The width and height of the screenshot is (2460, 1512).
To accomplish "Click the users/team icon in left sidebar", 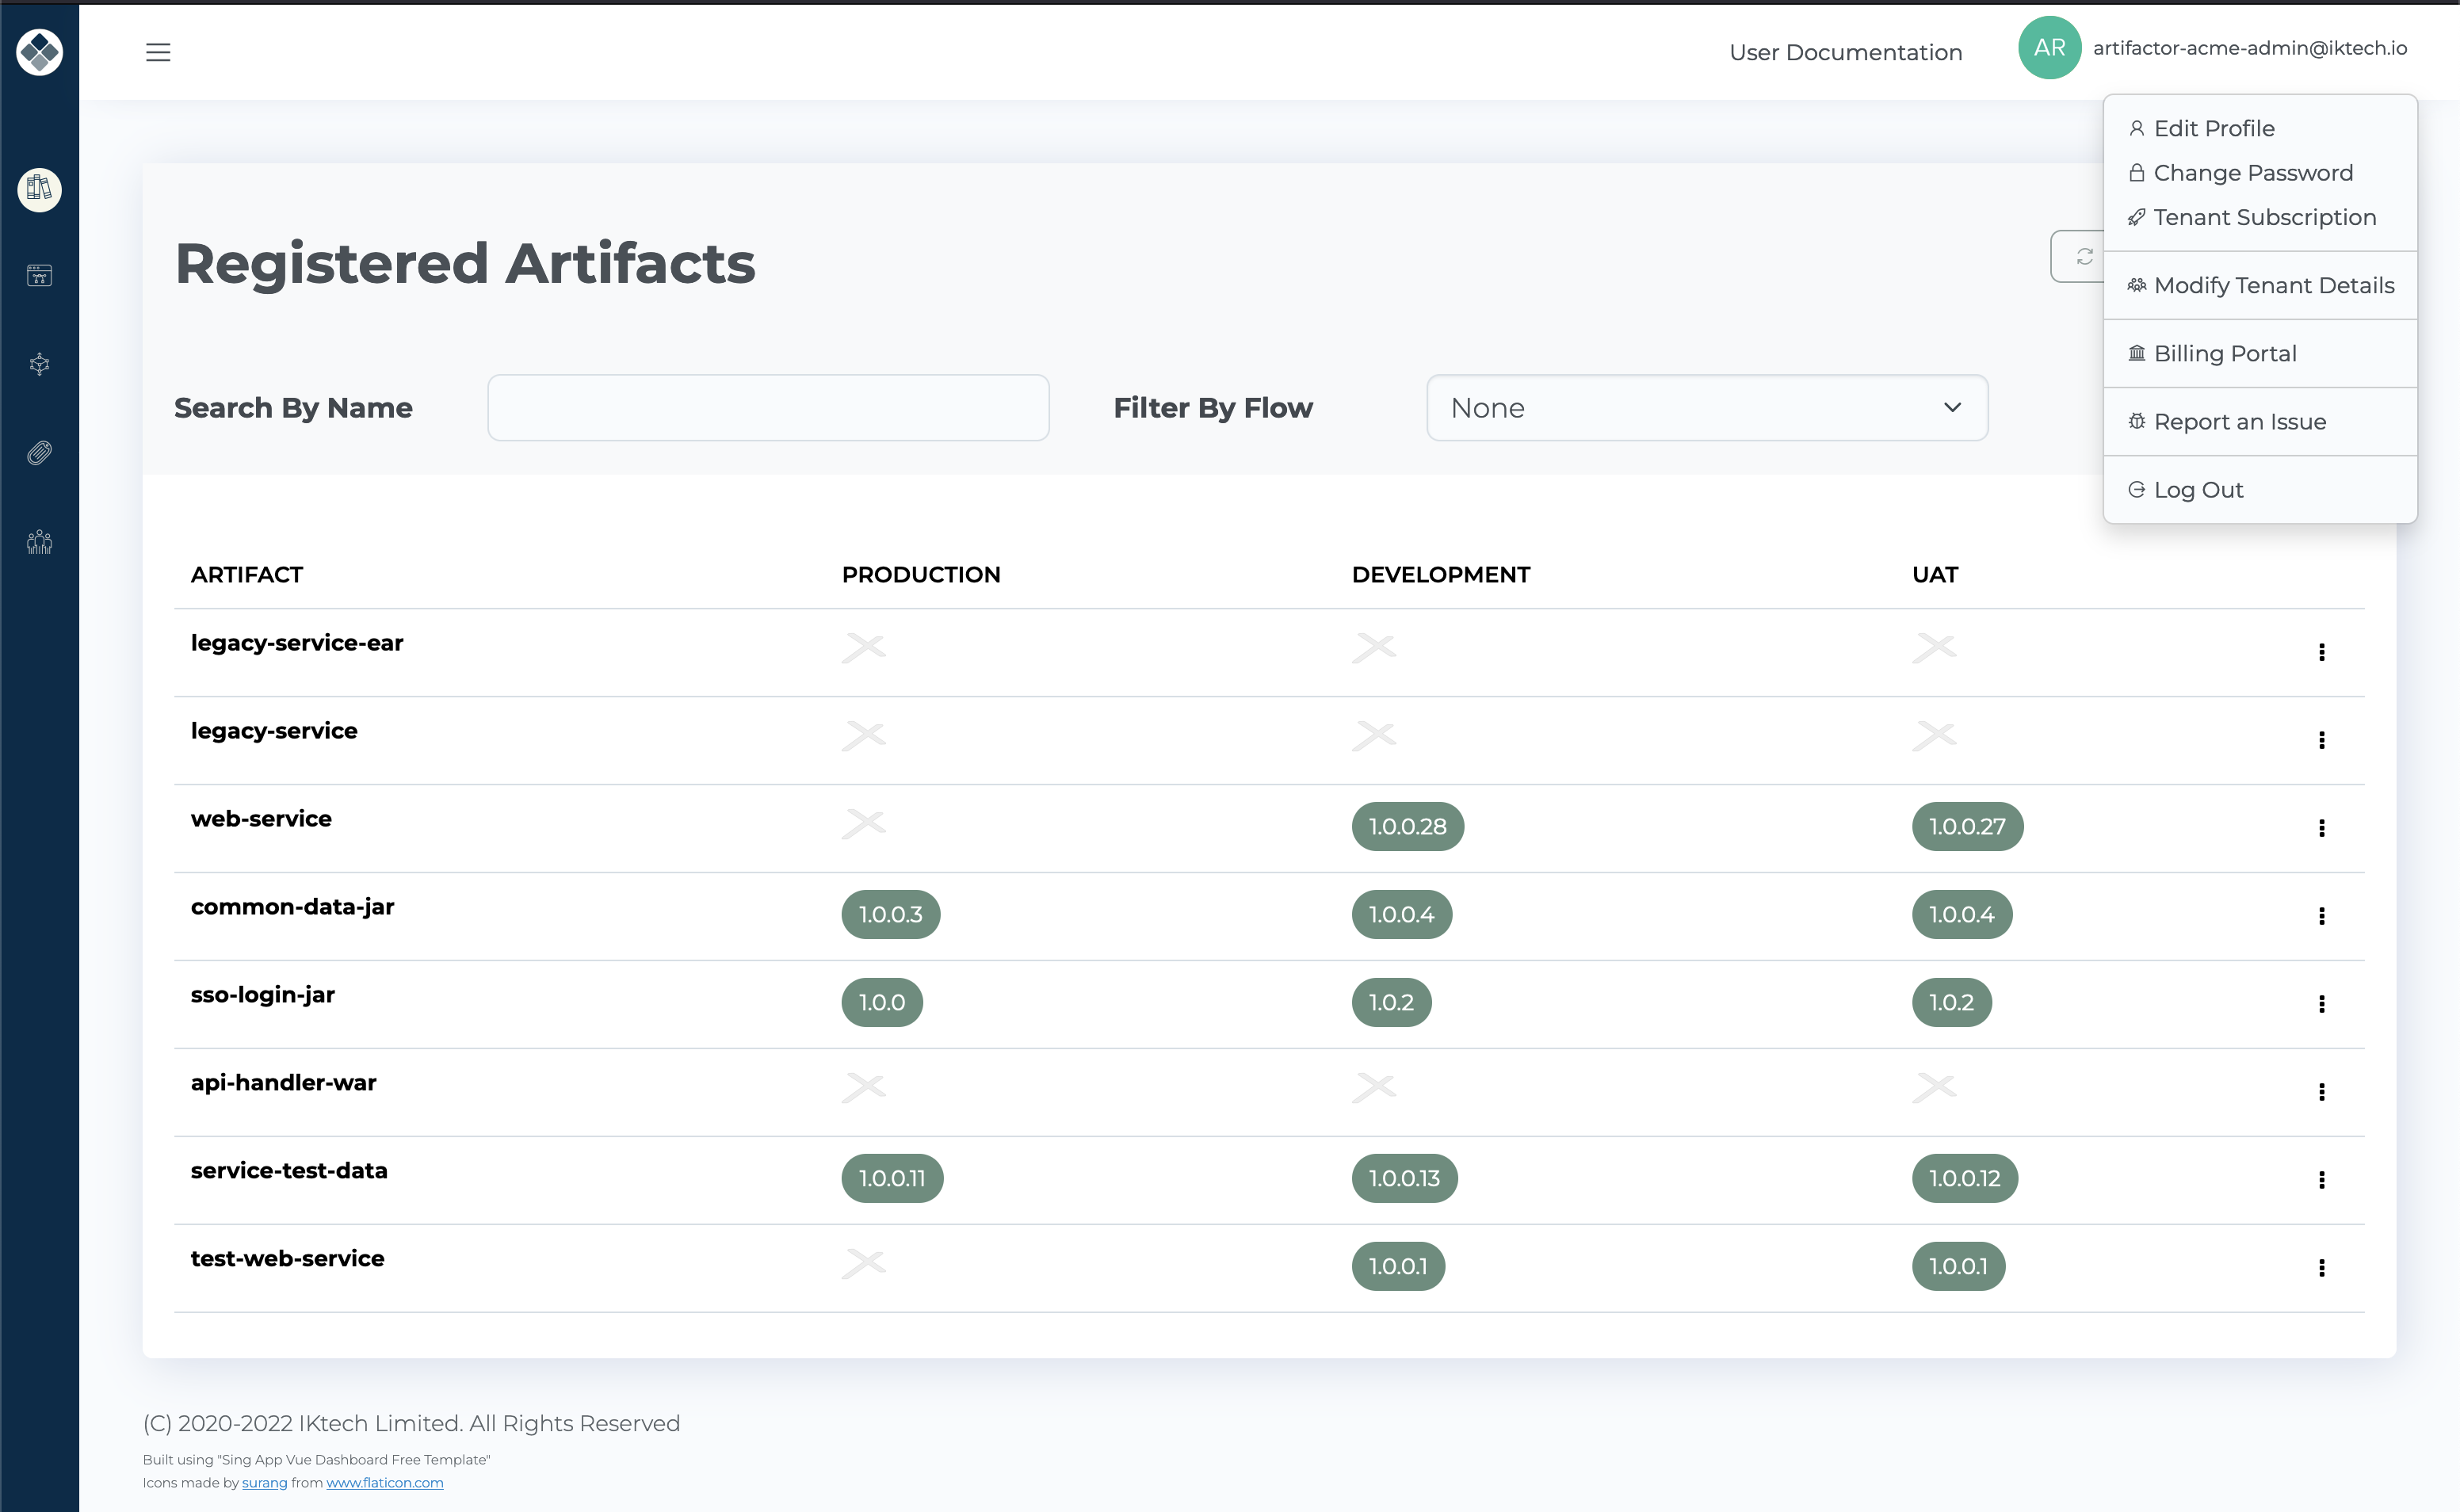I will click(x=39, y=539).
